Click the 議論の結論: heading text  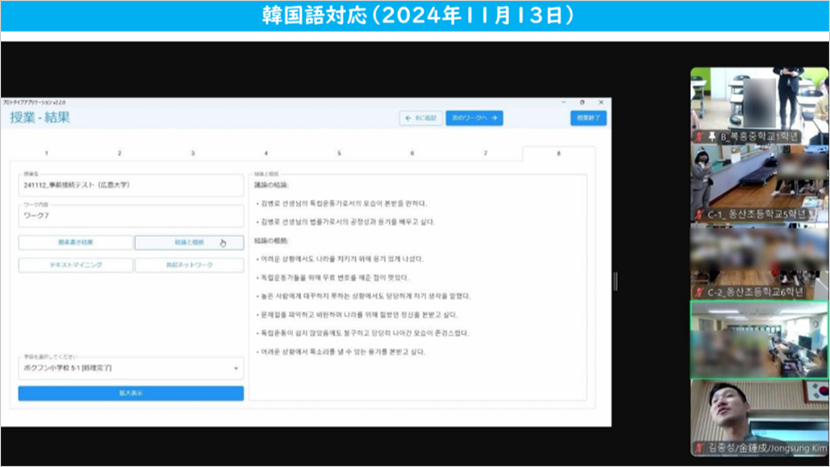[271, 185]
